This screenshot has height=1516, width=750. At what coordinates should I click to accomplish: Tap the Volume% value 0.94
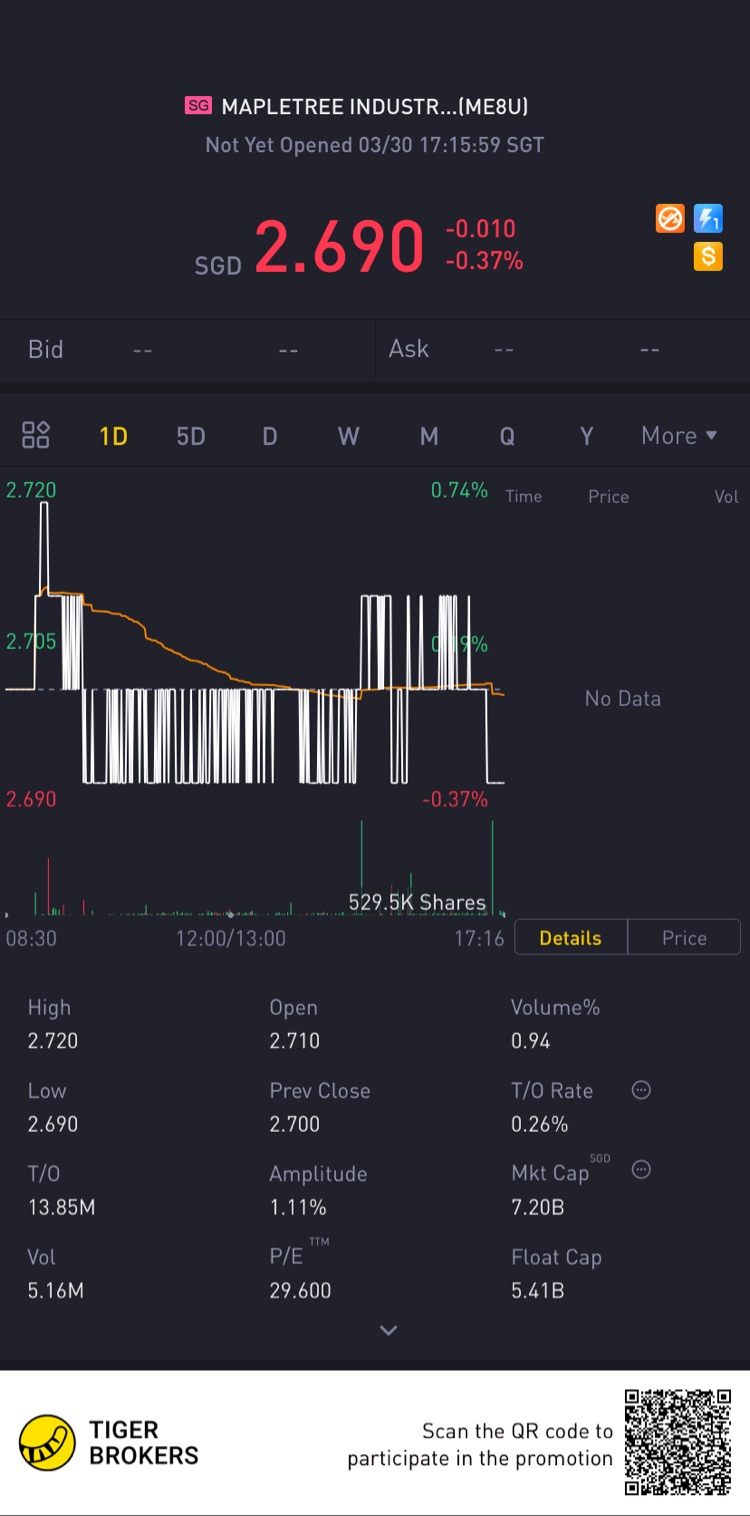[531, 1041]
